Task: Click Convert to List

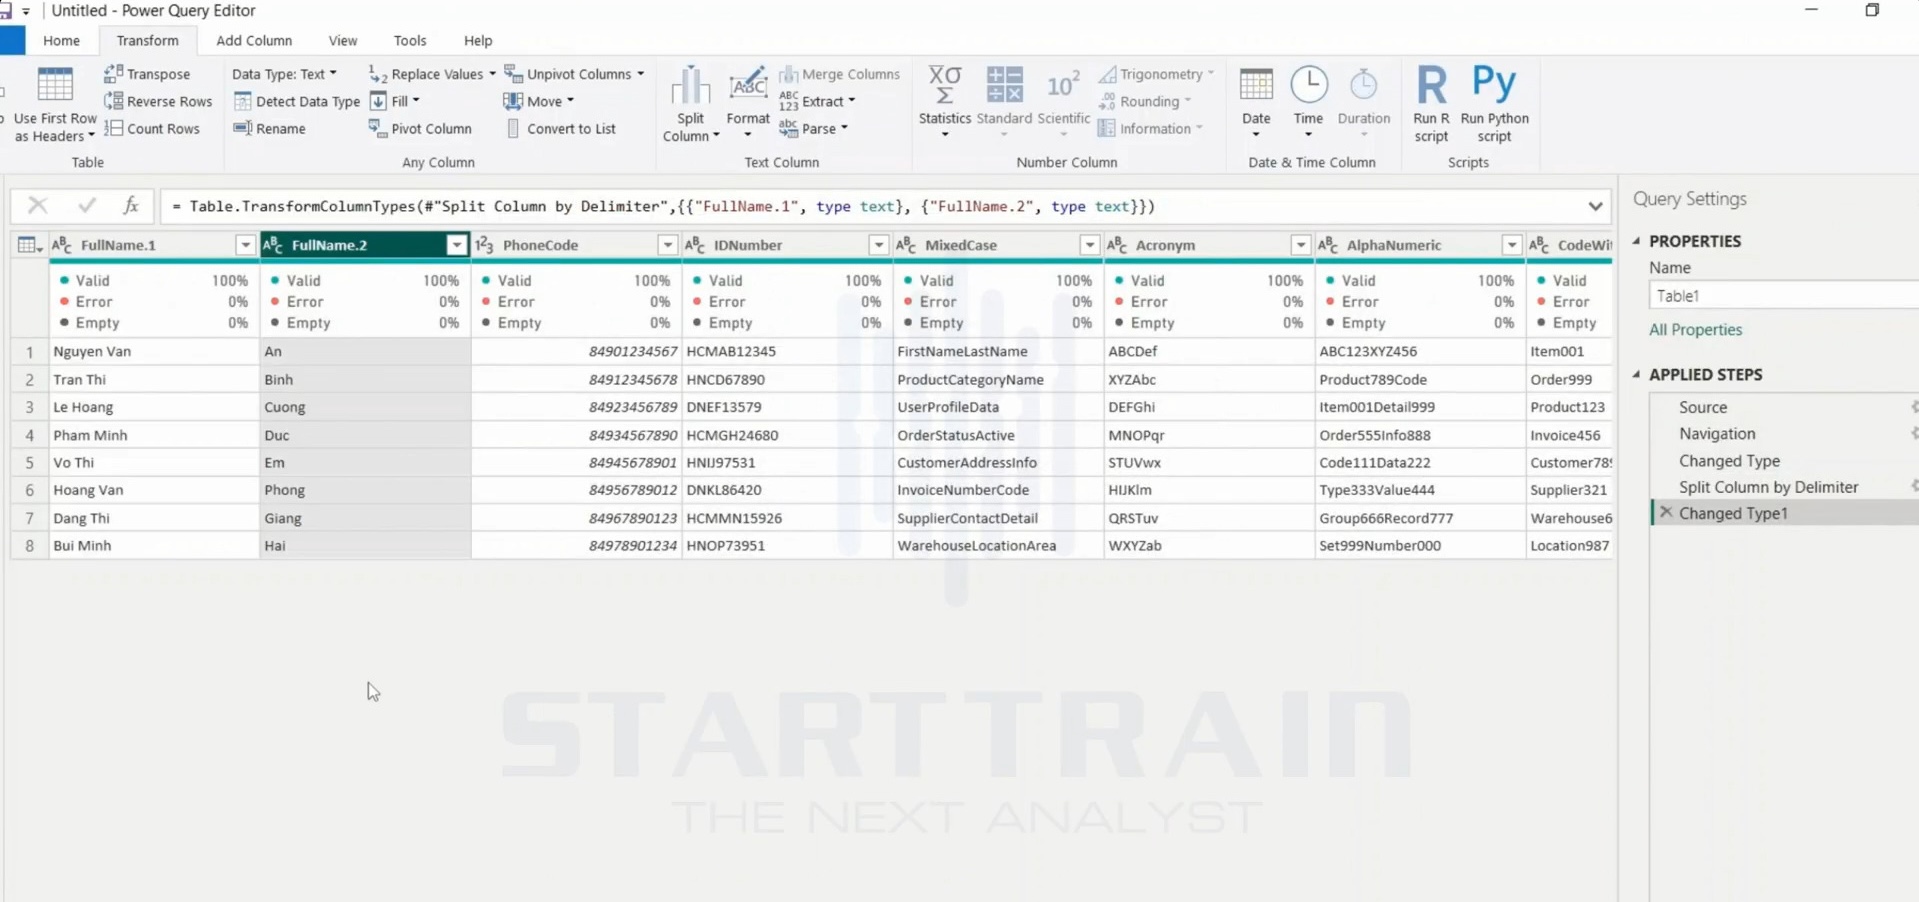Action: click(x=560, y=128)
